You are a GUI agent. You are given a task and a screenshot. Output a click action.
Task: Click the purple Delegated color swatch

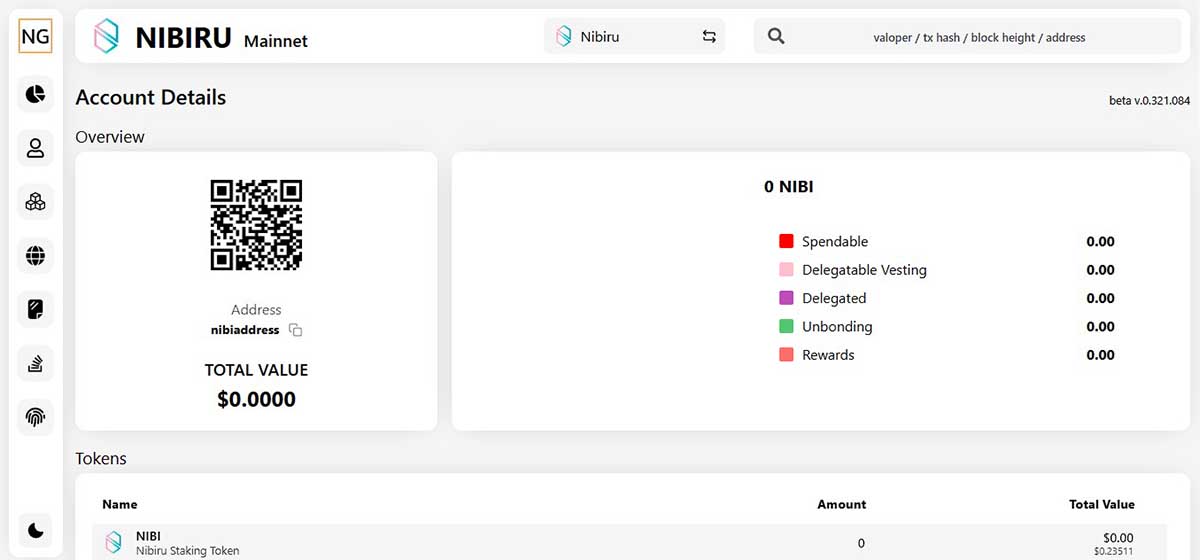[786, 298]
